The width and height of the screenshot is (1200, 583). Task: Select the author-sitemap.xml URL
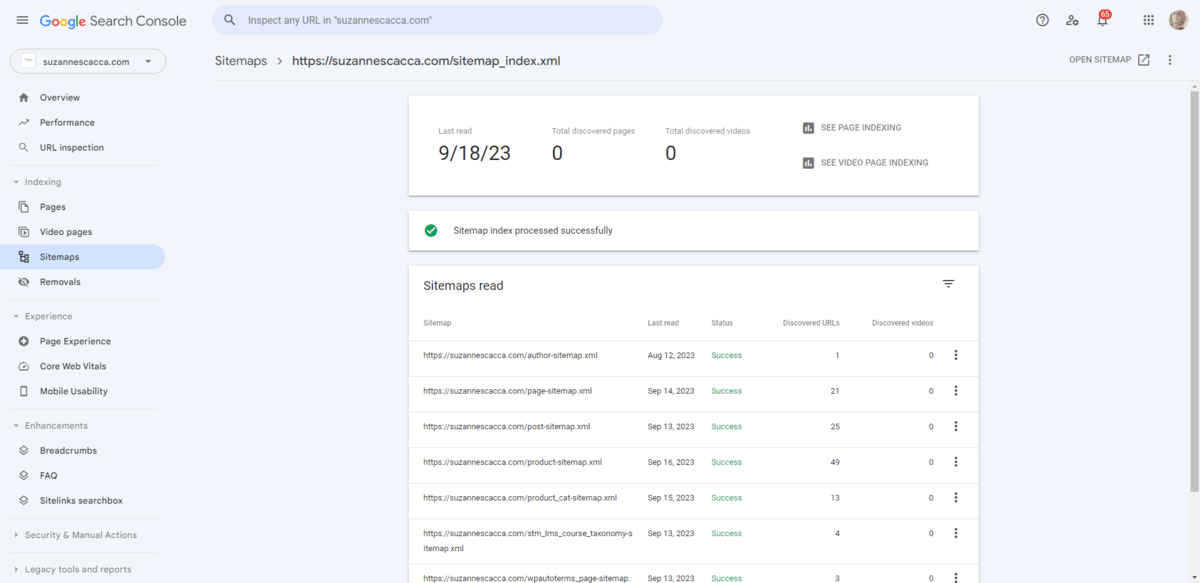click(x=510, y=355)
